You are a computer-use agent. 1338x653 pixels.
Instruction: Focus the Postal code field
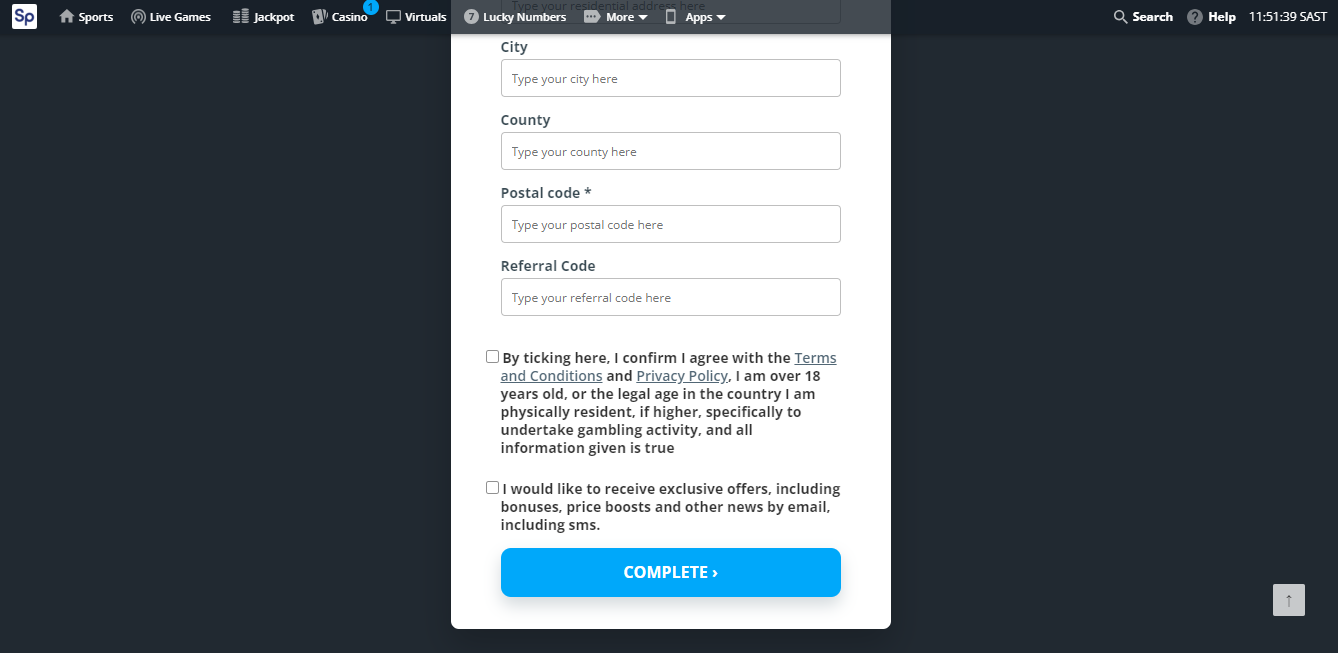671,224
